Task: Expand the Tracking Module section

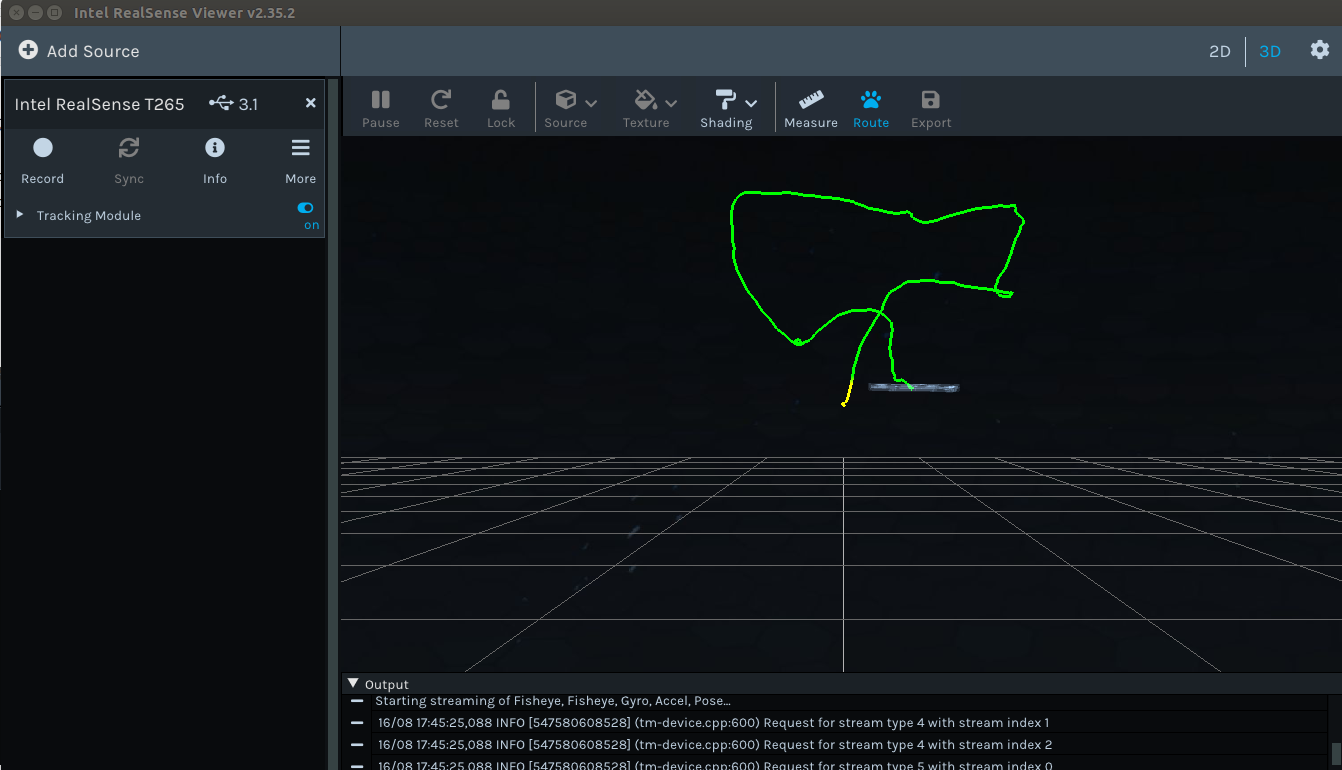Action: click(x=20, y=215)
